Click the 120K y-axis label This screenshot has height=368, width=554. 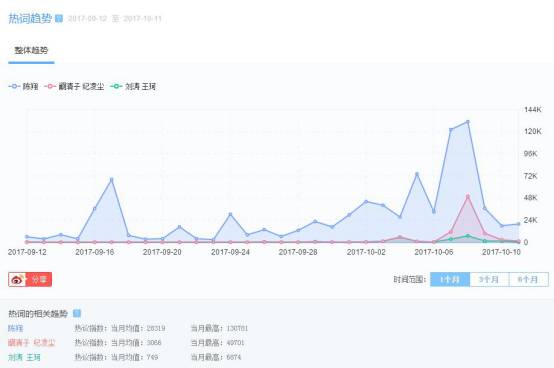coord(532,131)
